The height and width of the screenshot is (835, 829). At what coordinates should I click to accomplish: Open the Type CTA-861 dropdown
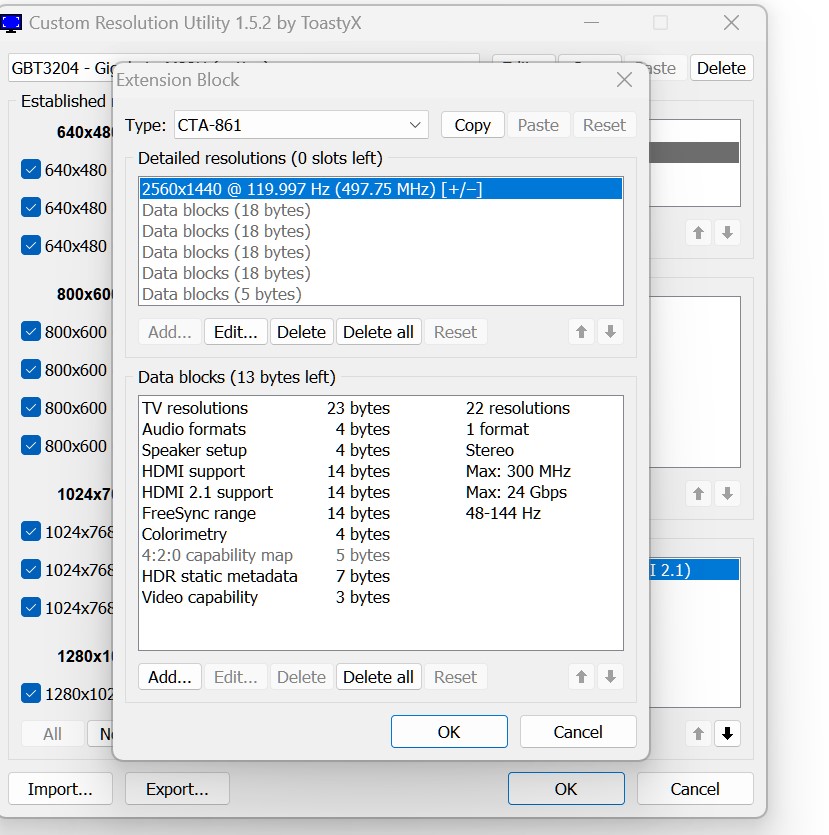click(x=300, y=125)
